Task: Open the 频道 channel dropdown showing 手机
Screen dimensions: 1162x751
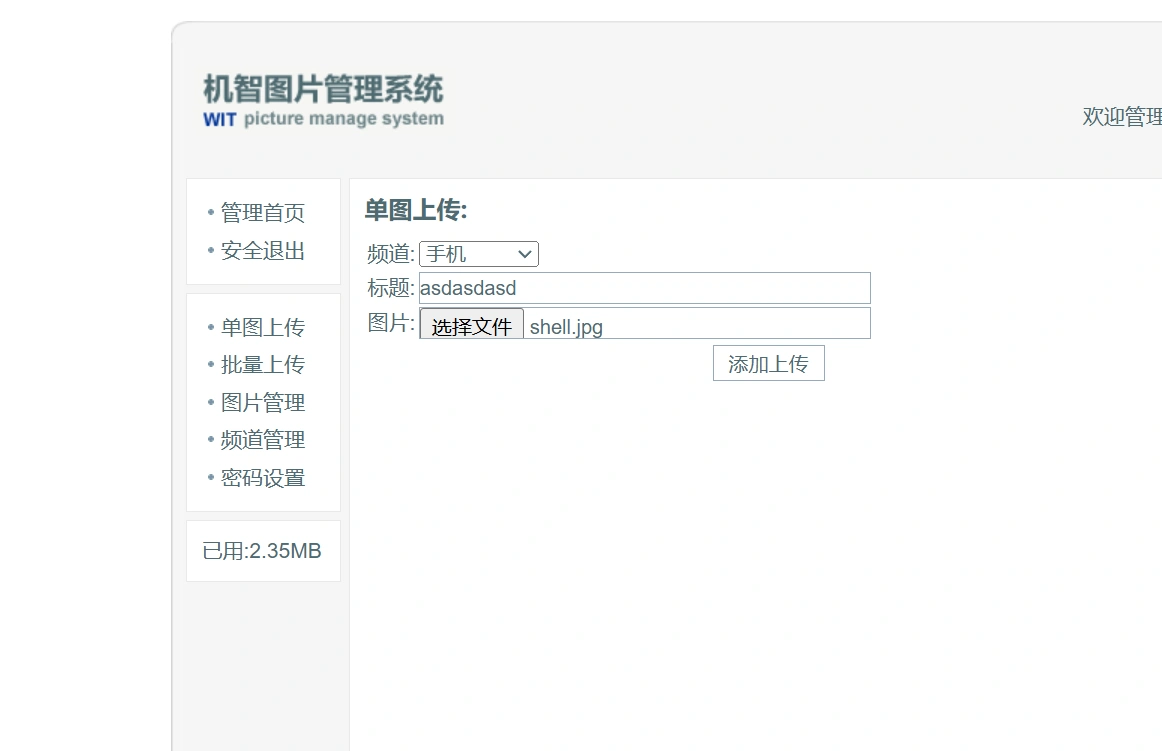Action: coord(478,253)
